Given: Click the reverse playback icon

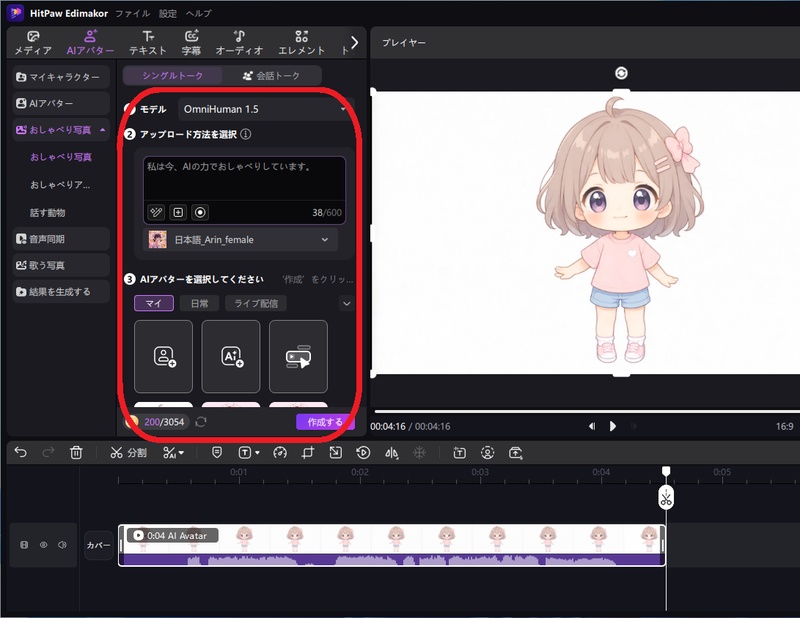Looking at the screenshot, I should click(363, 453).
